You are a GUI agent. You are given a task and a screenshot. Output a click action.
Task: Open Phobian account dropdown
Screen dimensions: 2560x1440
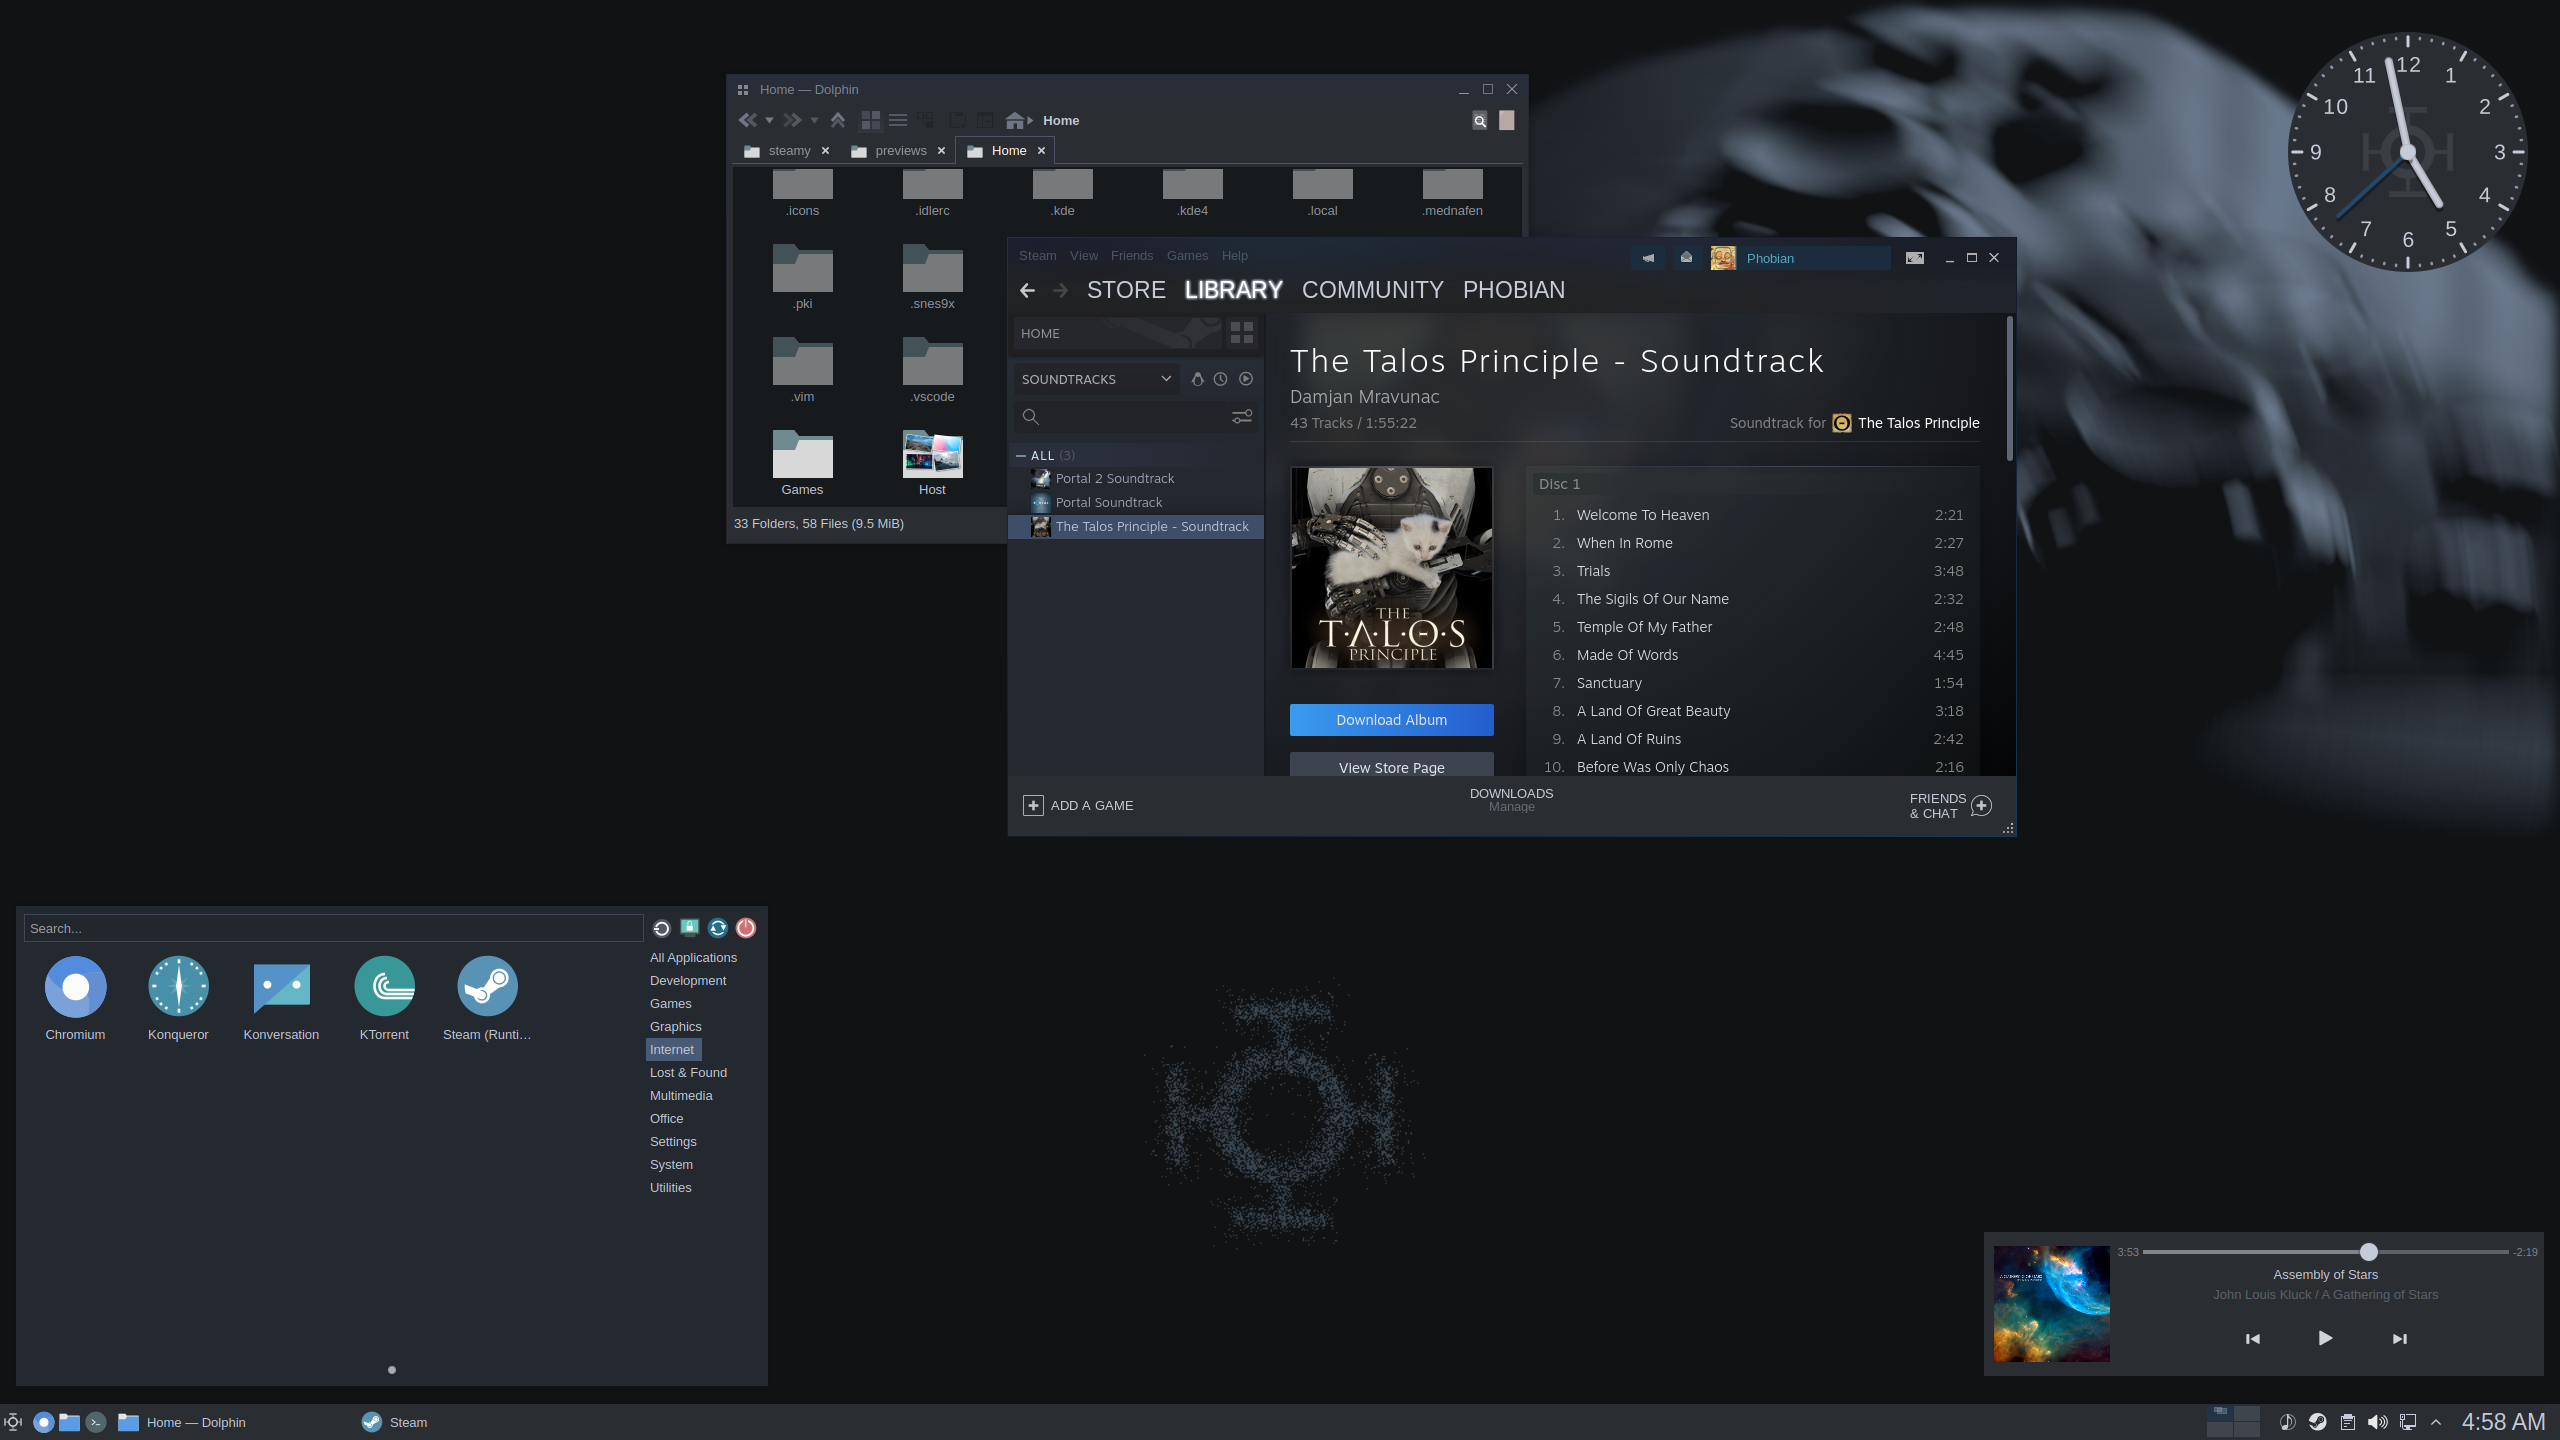click(1800, 258)
